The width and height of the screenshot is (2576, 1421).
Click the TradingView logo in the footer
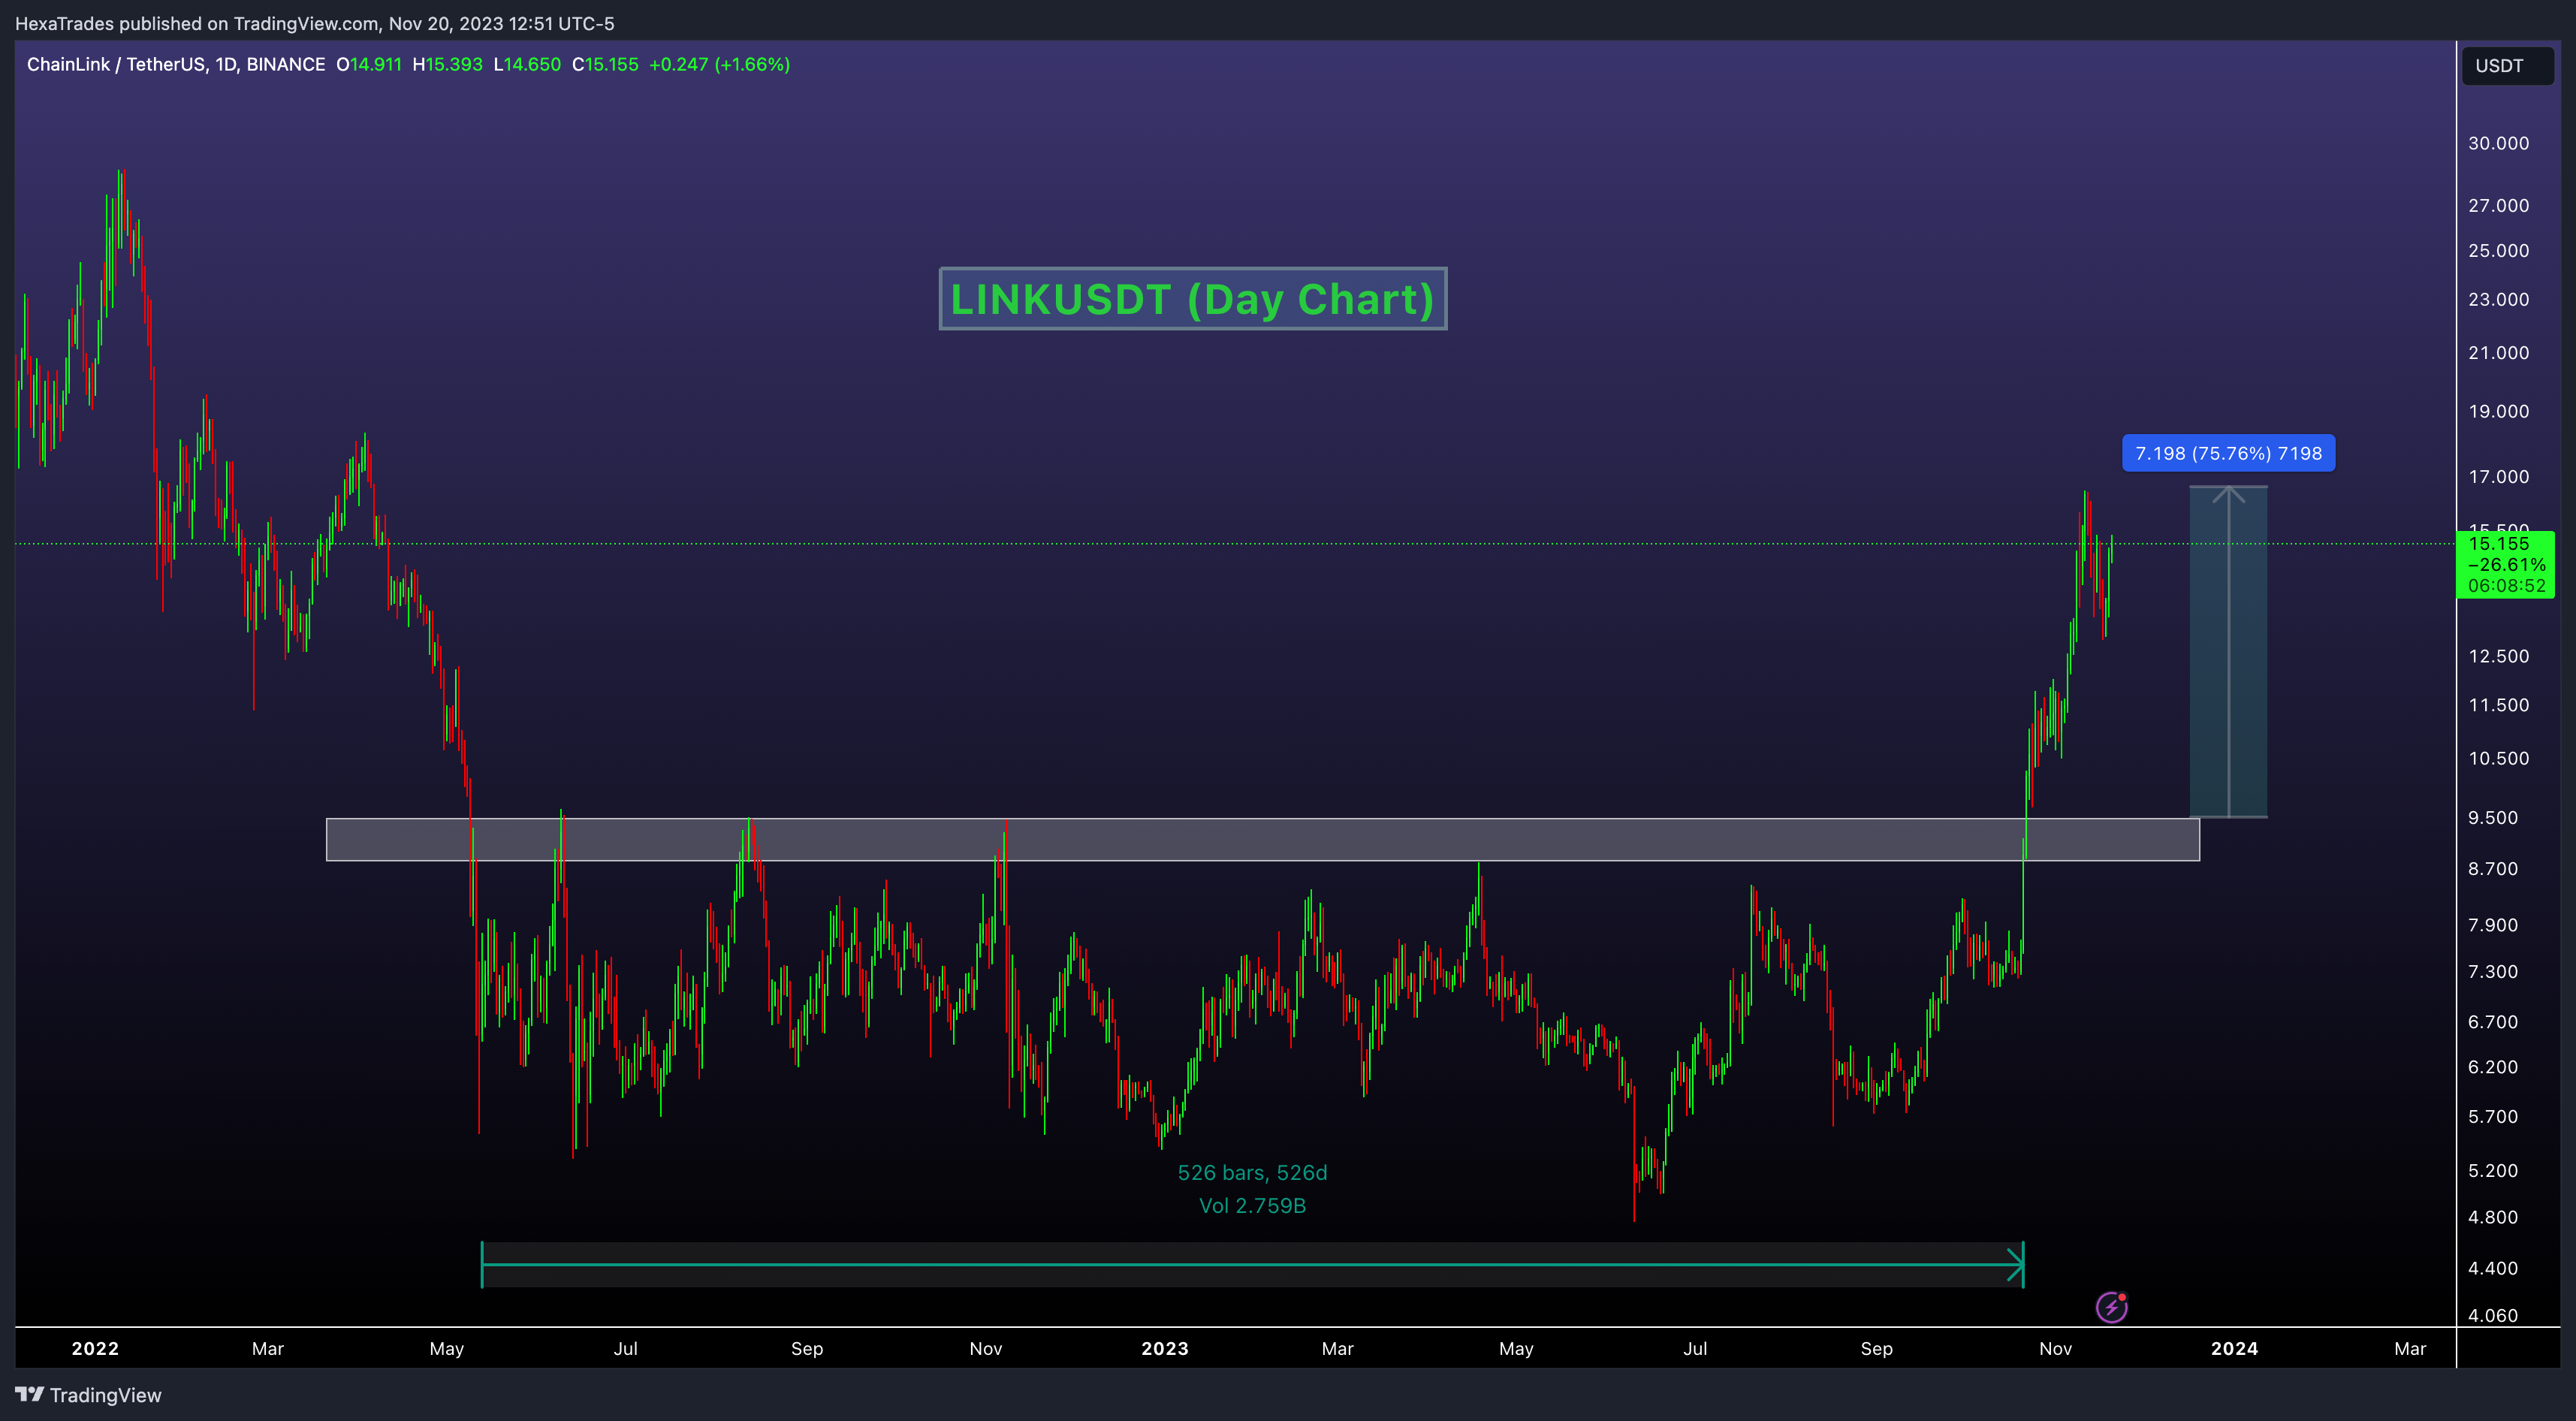88,1395
